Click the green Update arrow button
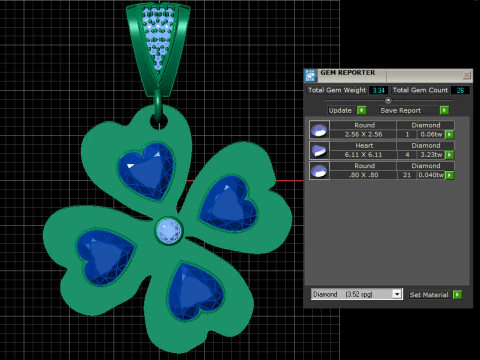This screenshot has width=480, height=360. 361,110
